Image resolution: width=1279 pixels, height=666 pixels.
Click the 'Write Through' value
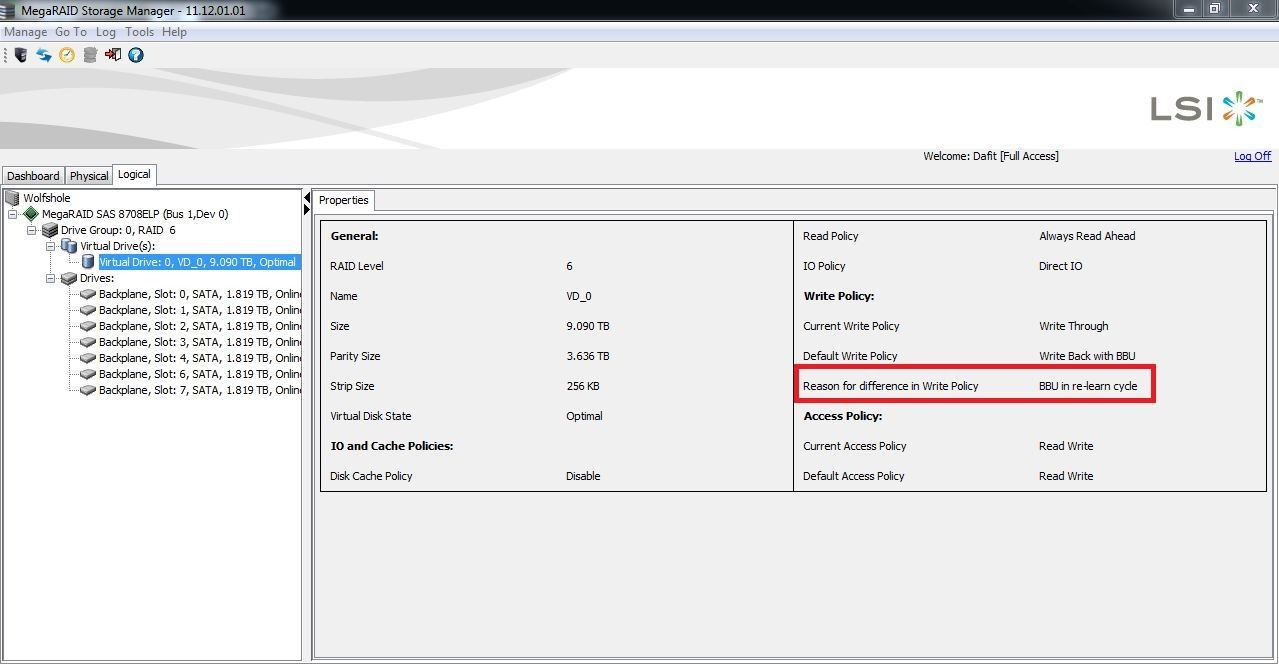point(1073,326)
